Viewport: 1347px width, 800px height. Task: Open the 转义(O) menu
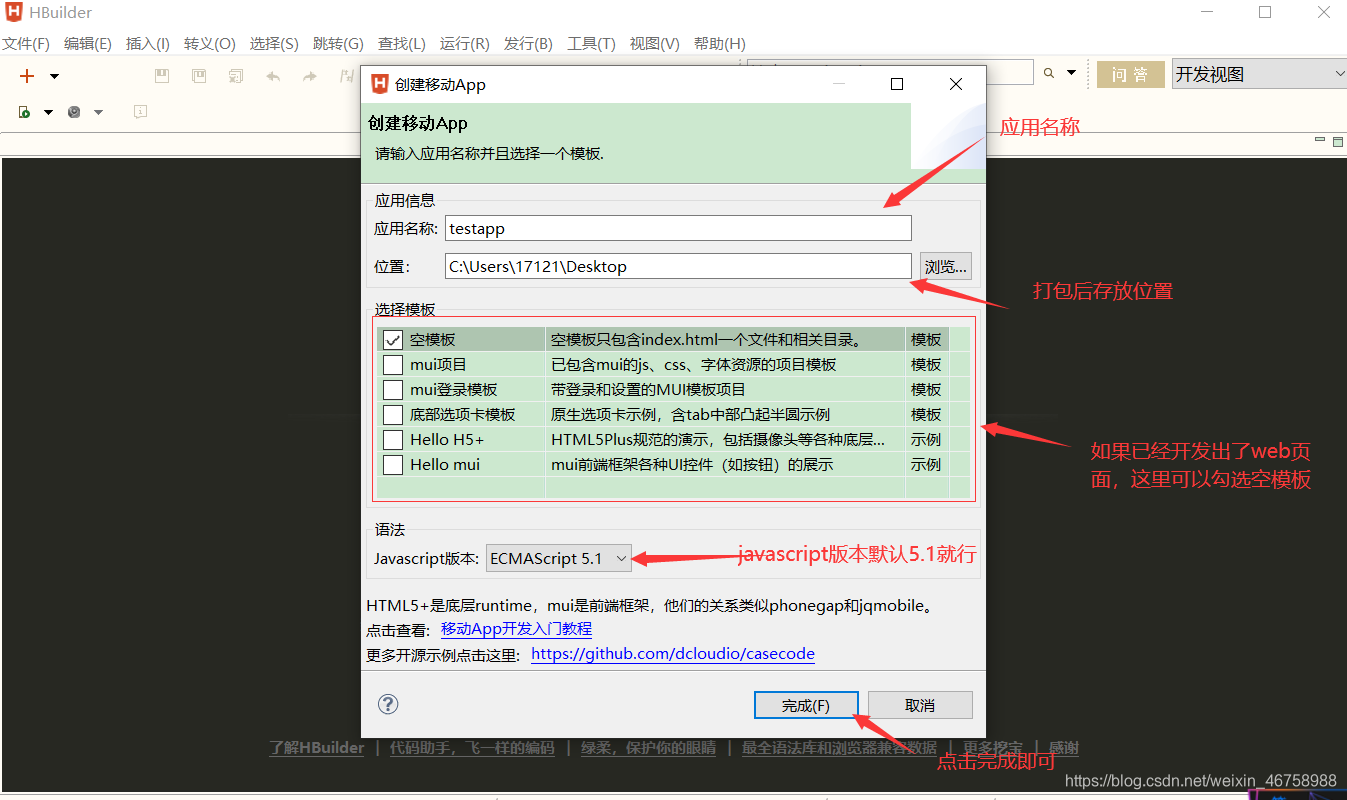tap(210, 44)
